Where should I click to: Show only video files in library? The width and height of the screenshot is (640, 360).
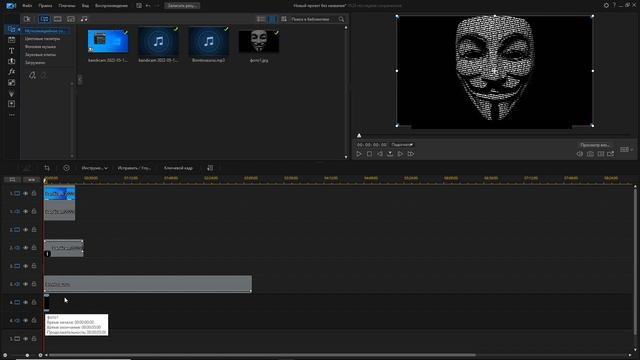pyautogui.click(x=58, y=19)
